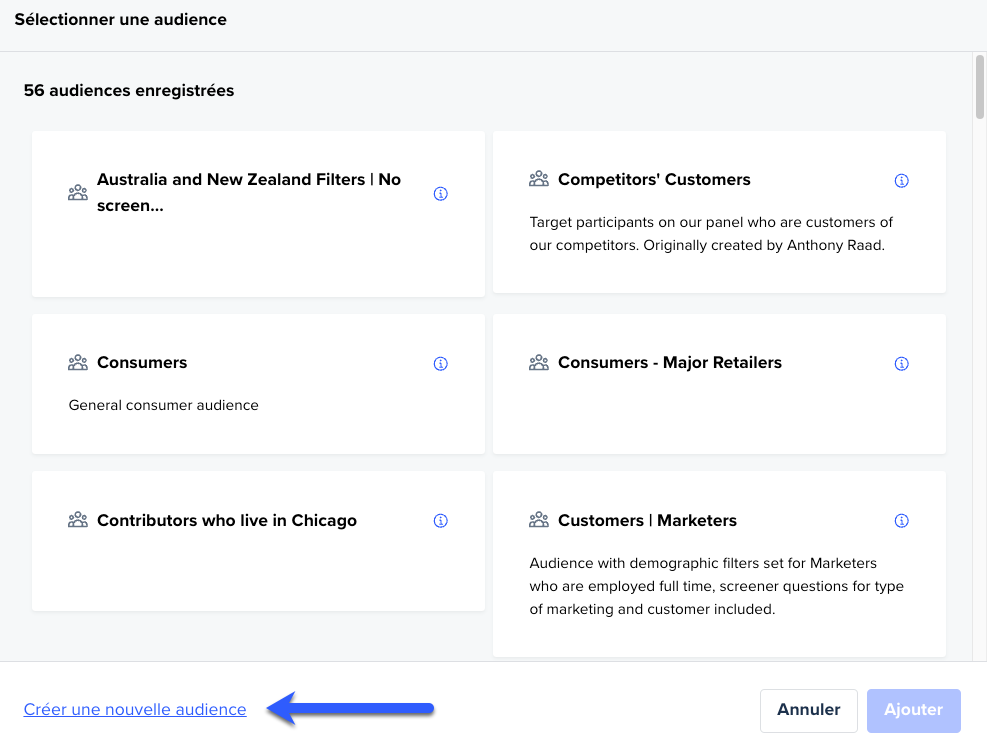987x753 pixels.
Task: Click info icon for Contributors who live in Chicago
Action: click(440, 521)
